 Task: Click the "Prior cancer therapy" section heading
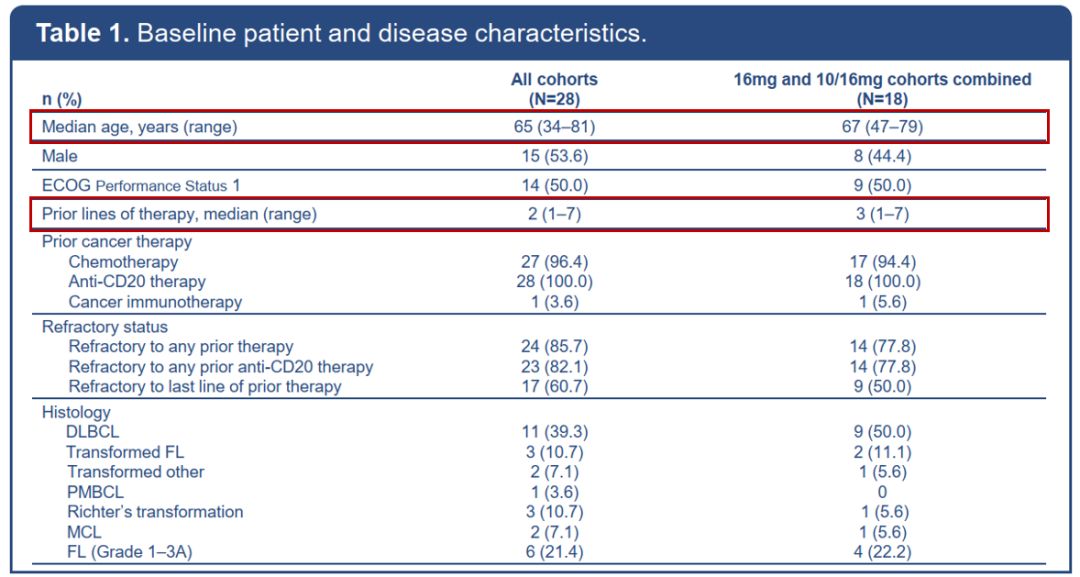click(117, 242)
